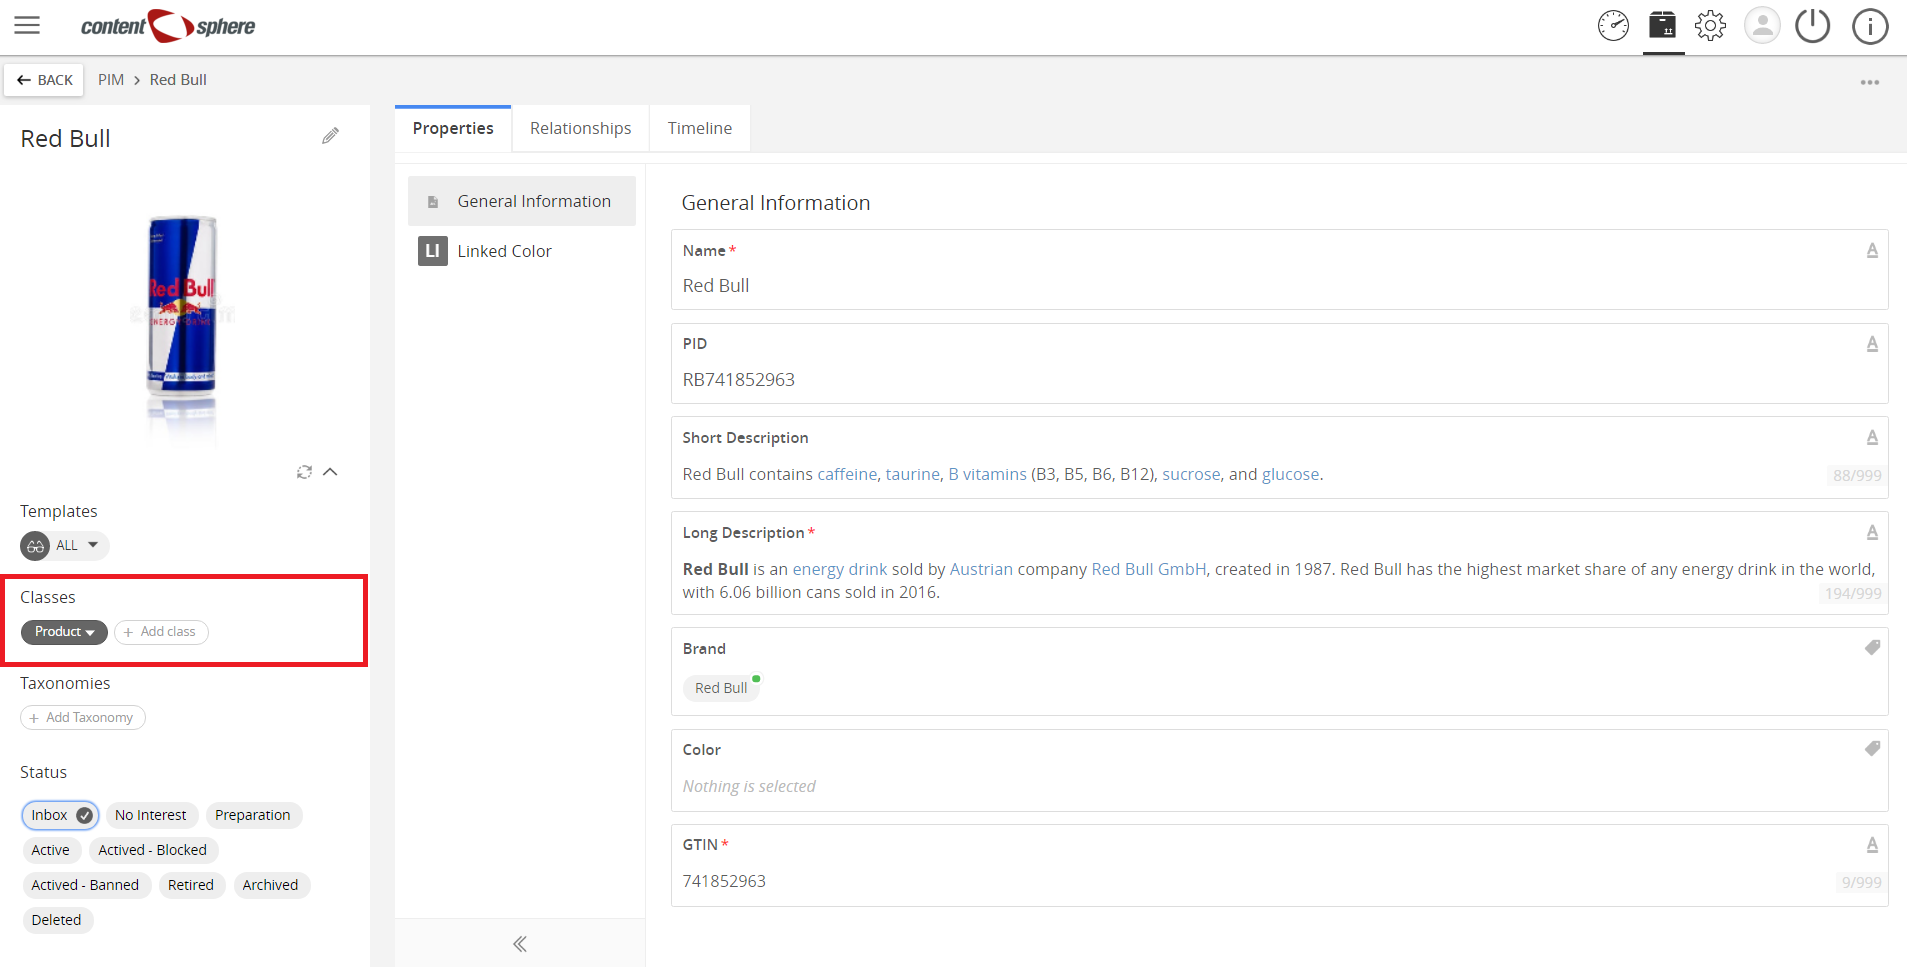Click Add class button
Screen dimensions: 1907x967
click(161, 632)
